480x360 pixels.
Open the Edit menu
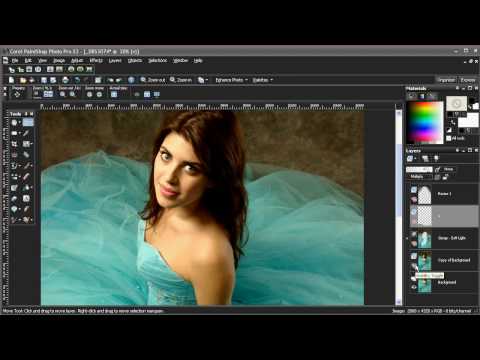click(x=28, y=61)
